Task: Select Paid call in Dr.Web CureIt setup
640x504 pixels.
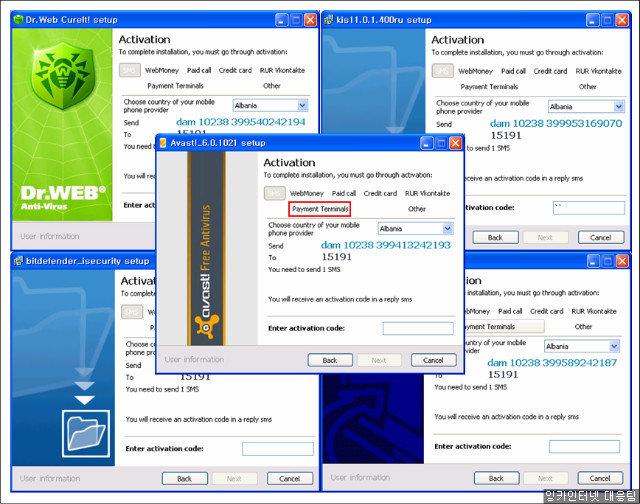Action: click(x=199, y=70)
